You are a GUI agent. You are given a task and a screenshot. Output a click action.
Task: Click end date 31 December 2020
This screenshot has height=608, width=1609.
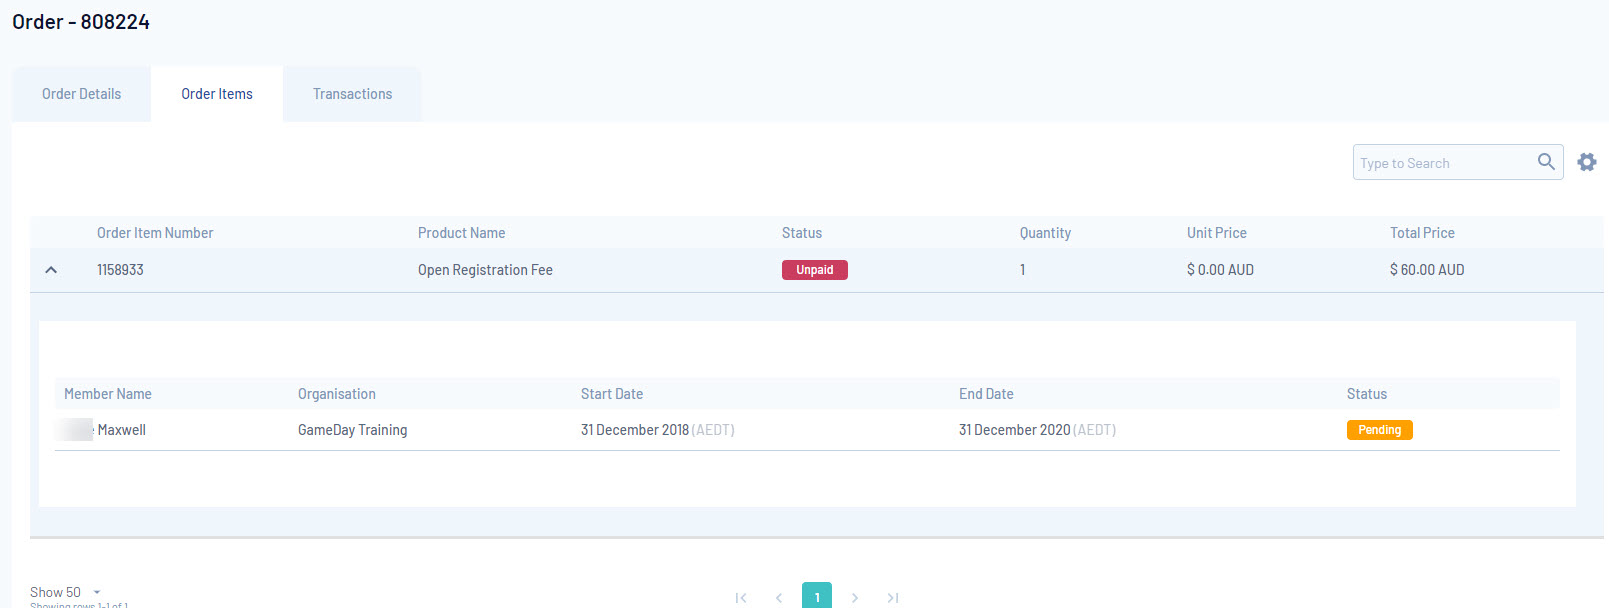click(x=1015, y=430)
